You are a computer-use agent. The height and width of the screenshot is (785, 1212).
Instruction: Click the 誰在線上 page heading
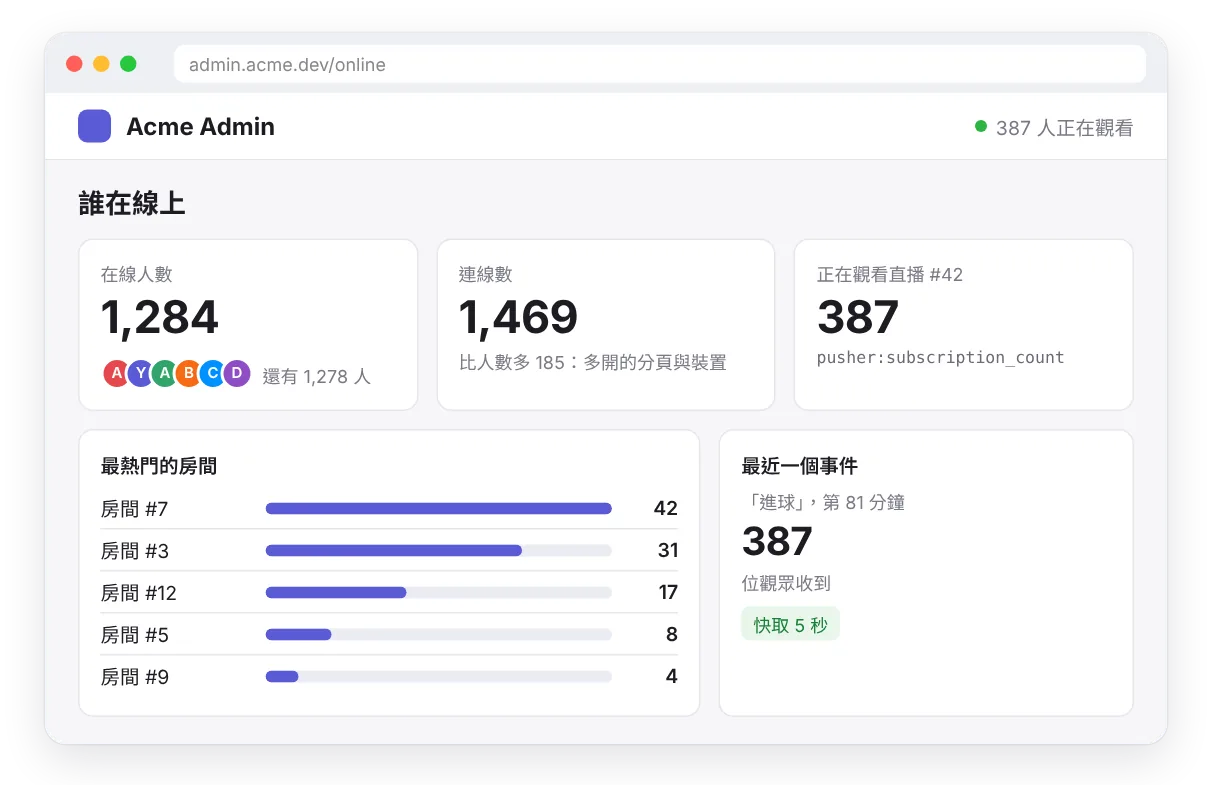point(132,204)
